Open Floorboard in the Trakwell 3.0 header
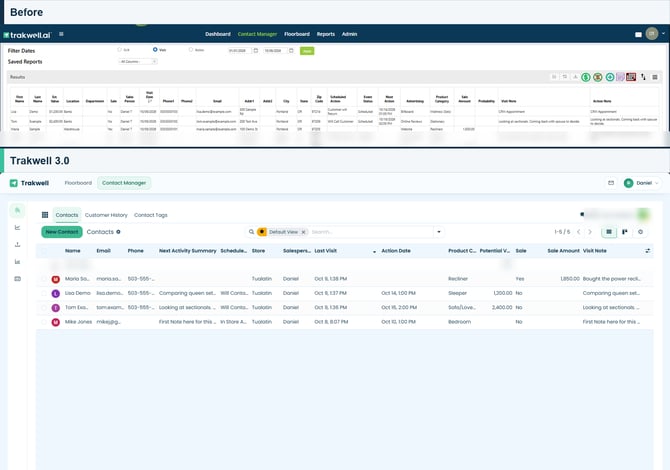 pyautogui.click(x=78, y=183)
